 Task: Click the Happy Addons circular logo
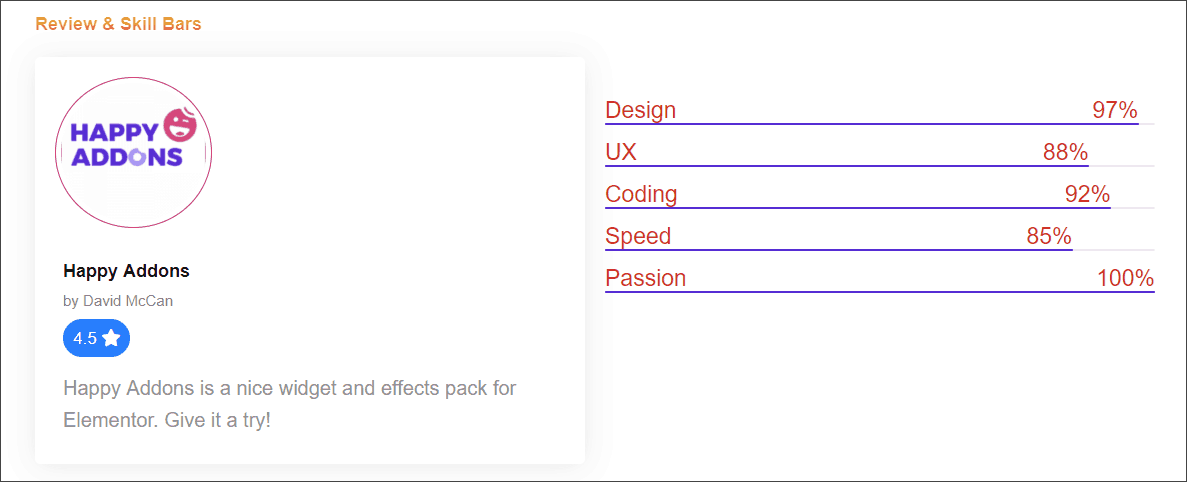pyautogui.click(x=133, y=152)
